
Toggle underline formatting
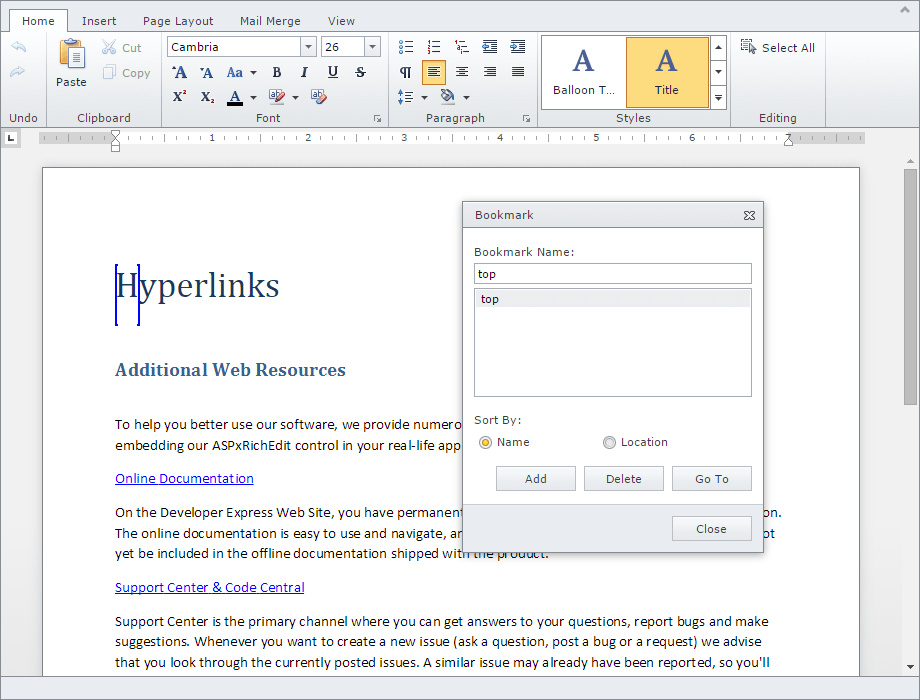pyautogui.click(x=333, y=72)
